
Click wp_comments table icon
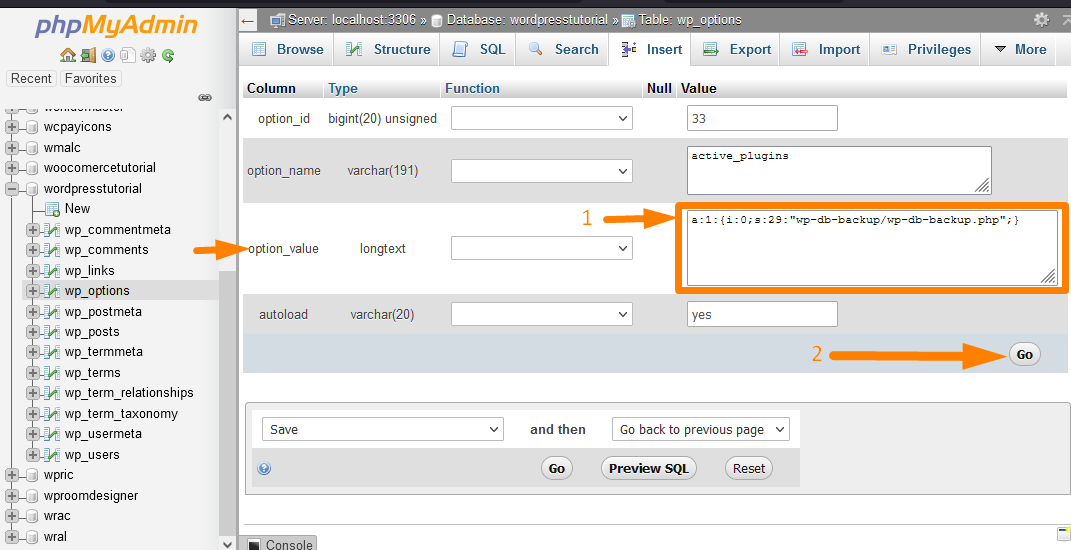52,249
